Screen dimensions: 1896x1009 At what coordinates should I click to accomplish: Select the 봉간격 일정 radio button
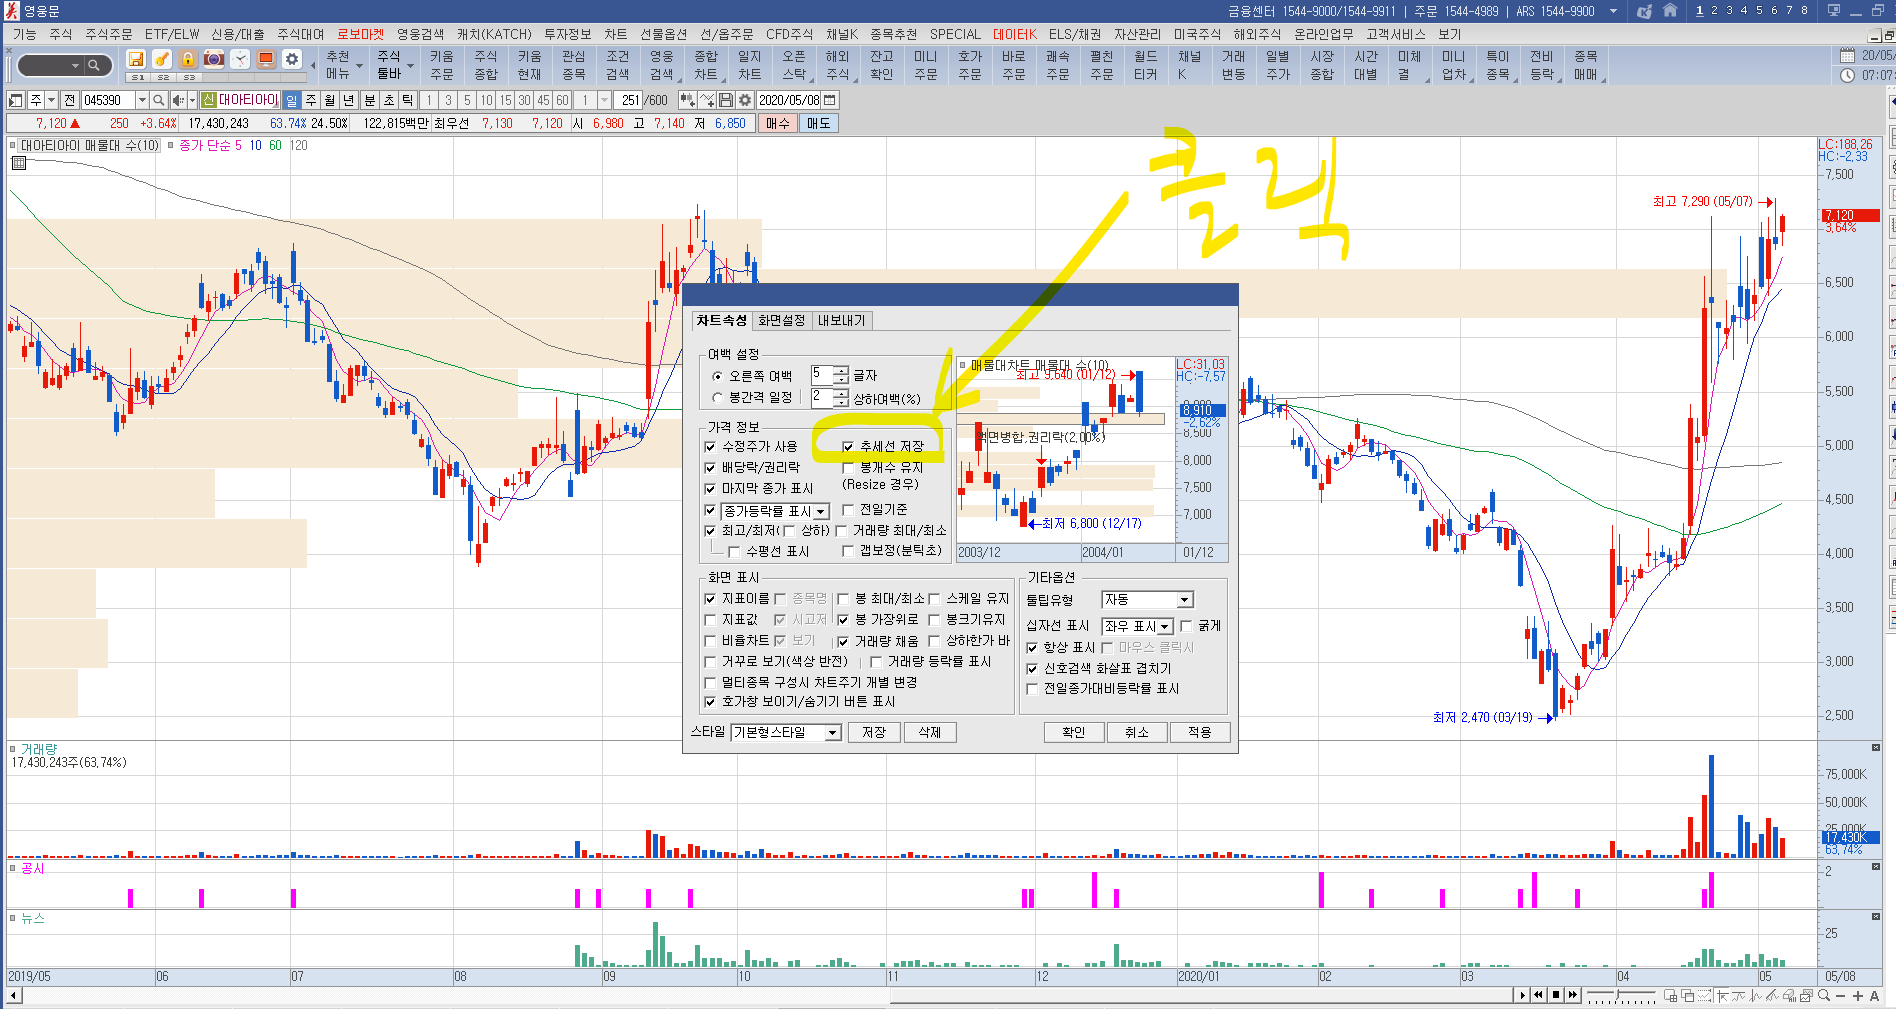point(716,398)
